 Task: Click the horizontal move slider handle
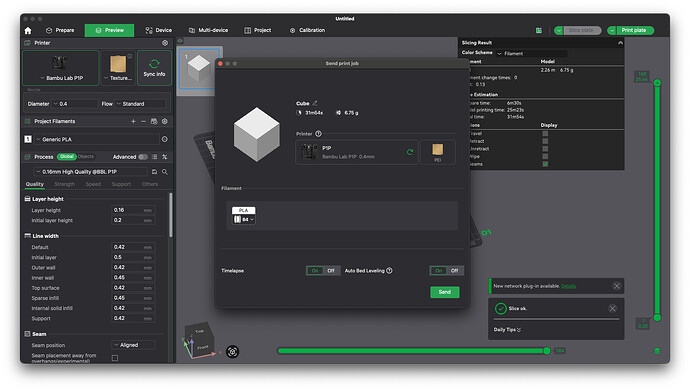click(x=547, y=351)
